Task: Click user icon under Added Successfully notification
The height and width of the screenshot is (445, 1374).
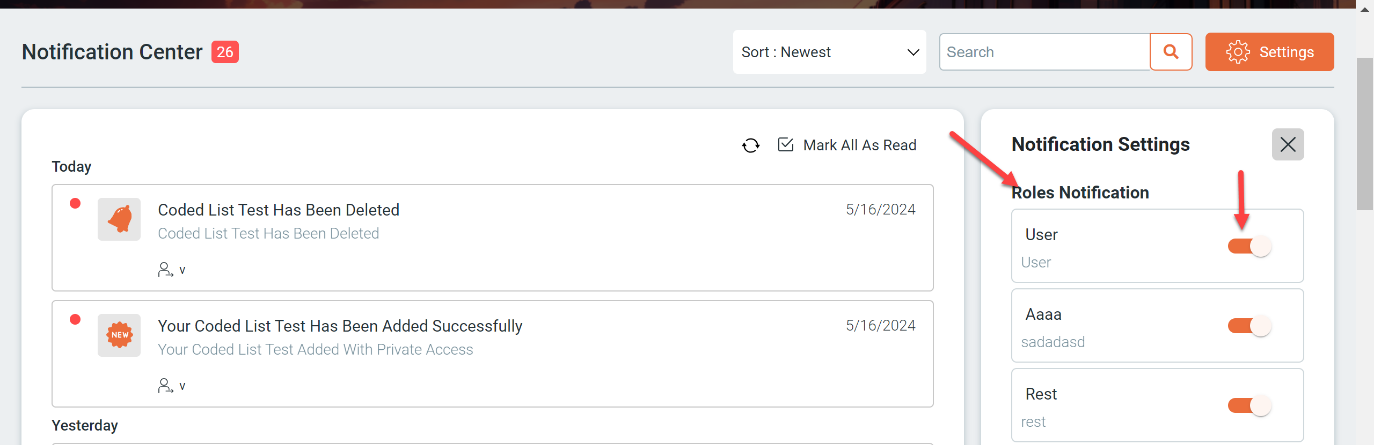Action: click(x=165, y=386)
